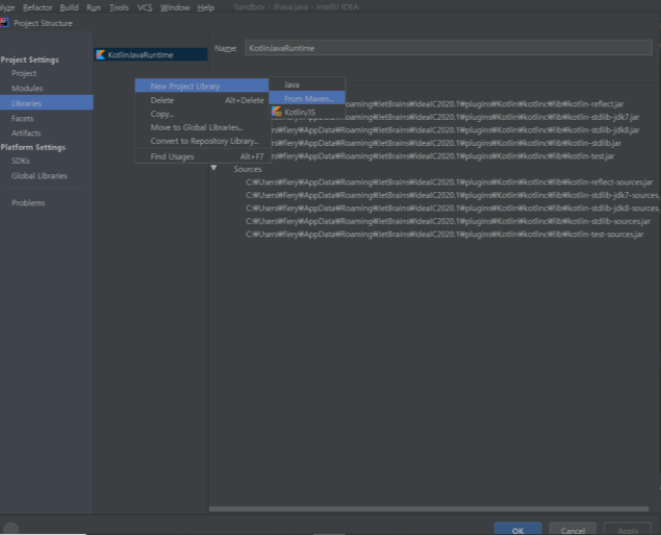Select From Maven... in submenu
This screenshot has width=661, height=535.
(x=307, y=98)
